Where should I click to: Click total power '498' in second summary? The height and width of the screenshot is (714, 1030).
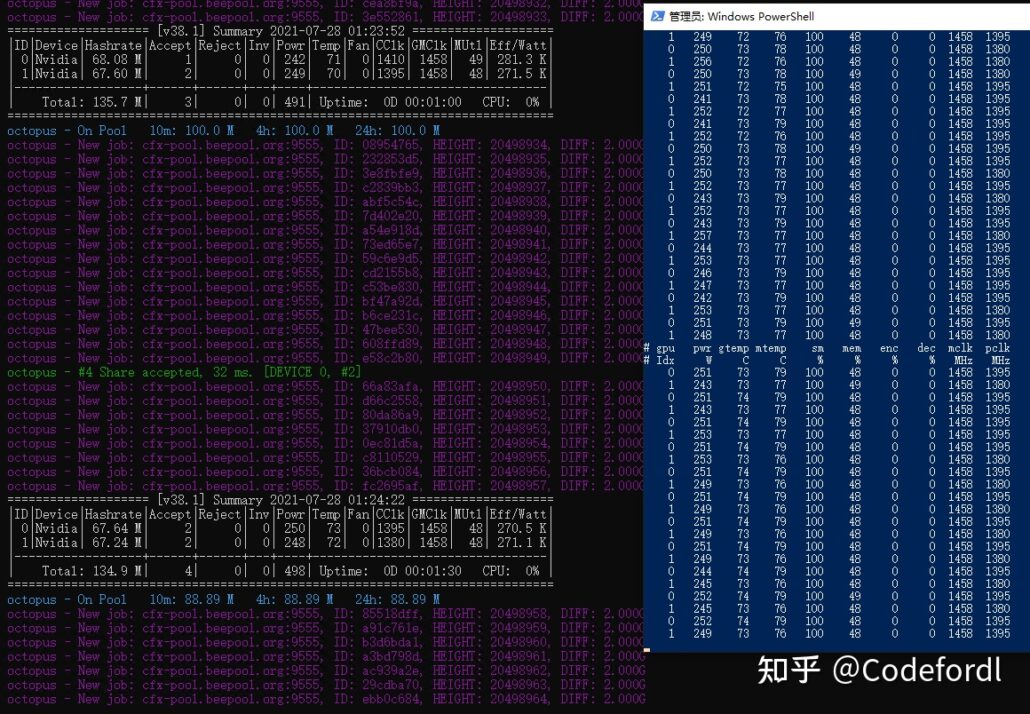pos(295,571)
